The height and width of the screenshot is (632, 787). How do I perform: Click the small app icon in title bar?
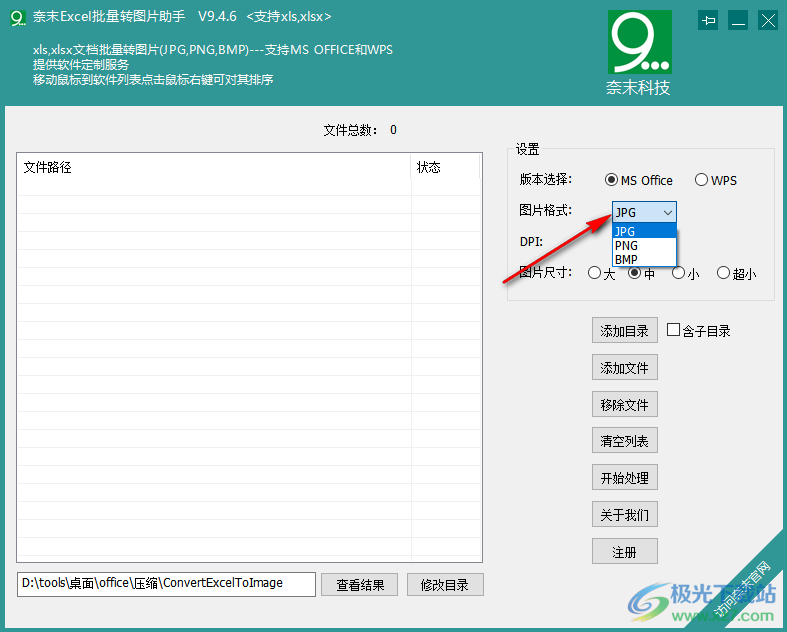pos(18,18)
